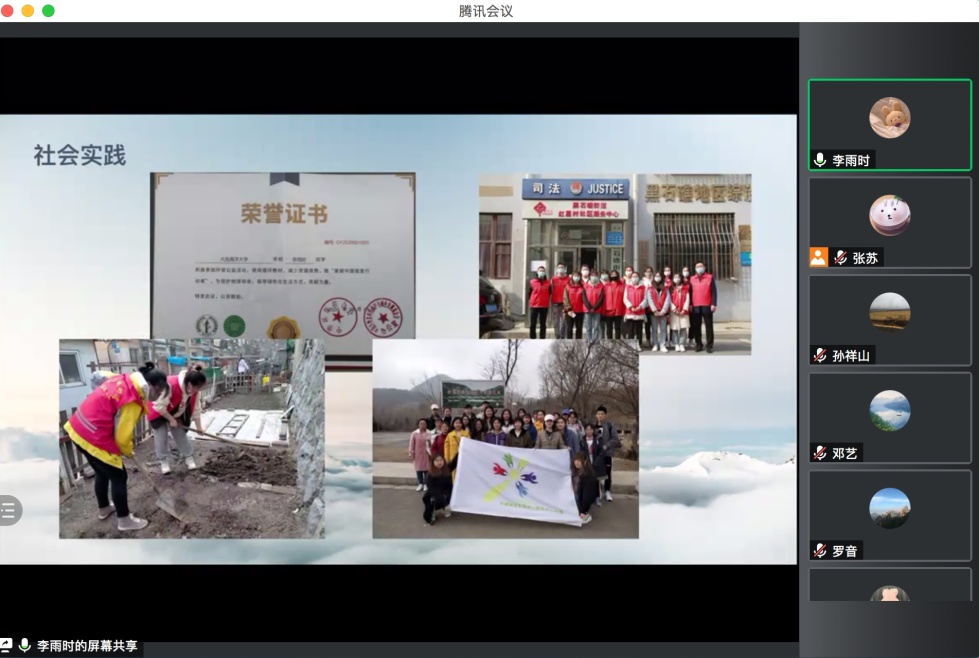Click the list icon on the slide's left edge
Viewport: 979px width, 658px height.
pyautogui.click(x=8, y=510)
